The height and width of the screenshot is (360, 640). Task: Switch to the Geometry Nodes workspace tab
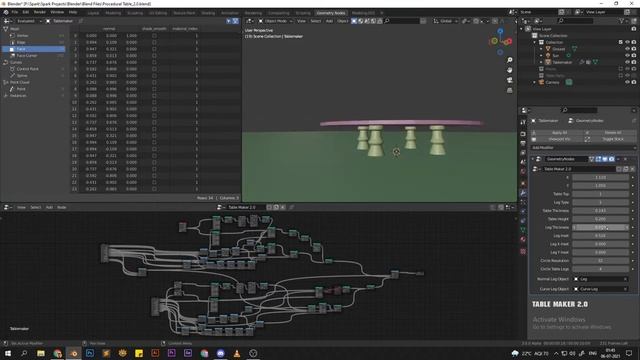[x=331, y=13]
